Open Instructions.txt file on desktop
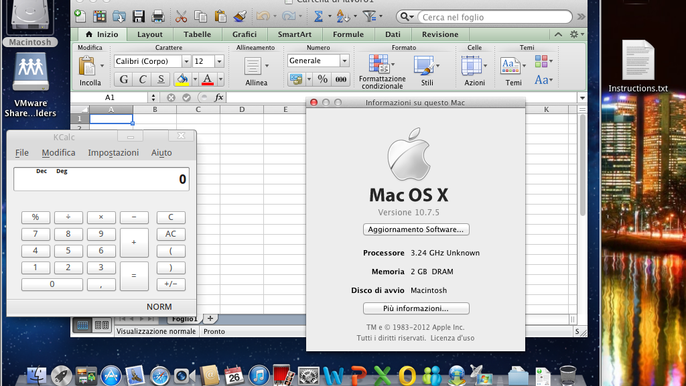 tap(638, 66)
